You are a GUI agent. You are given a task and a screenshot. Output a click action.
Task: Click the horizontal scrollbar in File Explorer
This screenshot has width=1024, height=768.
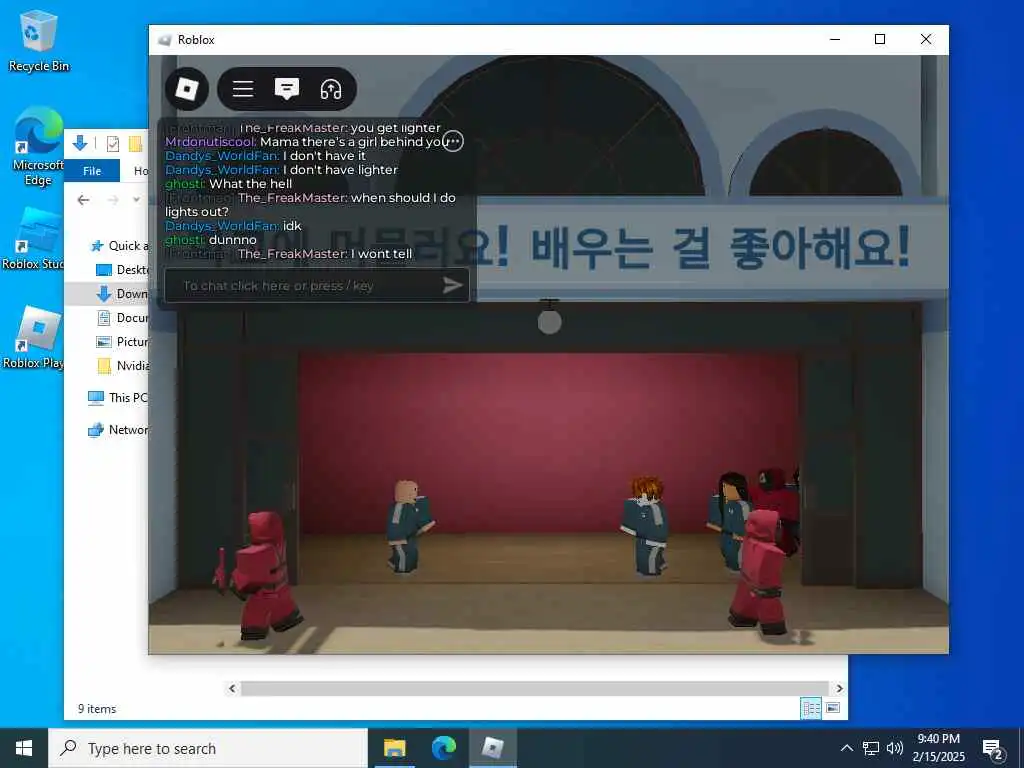[535, 688]
